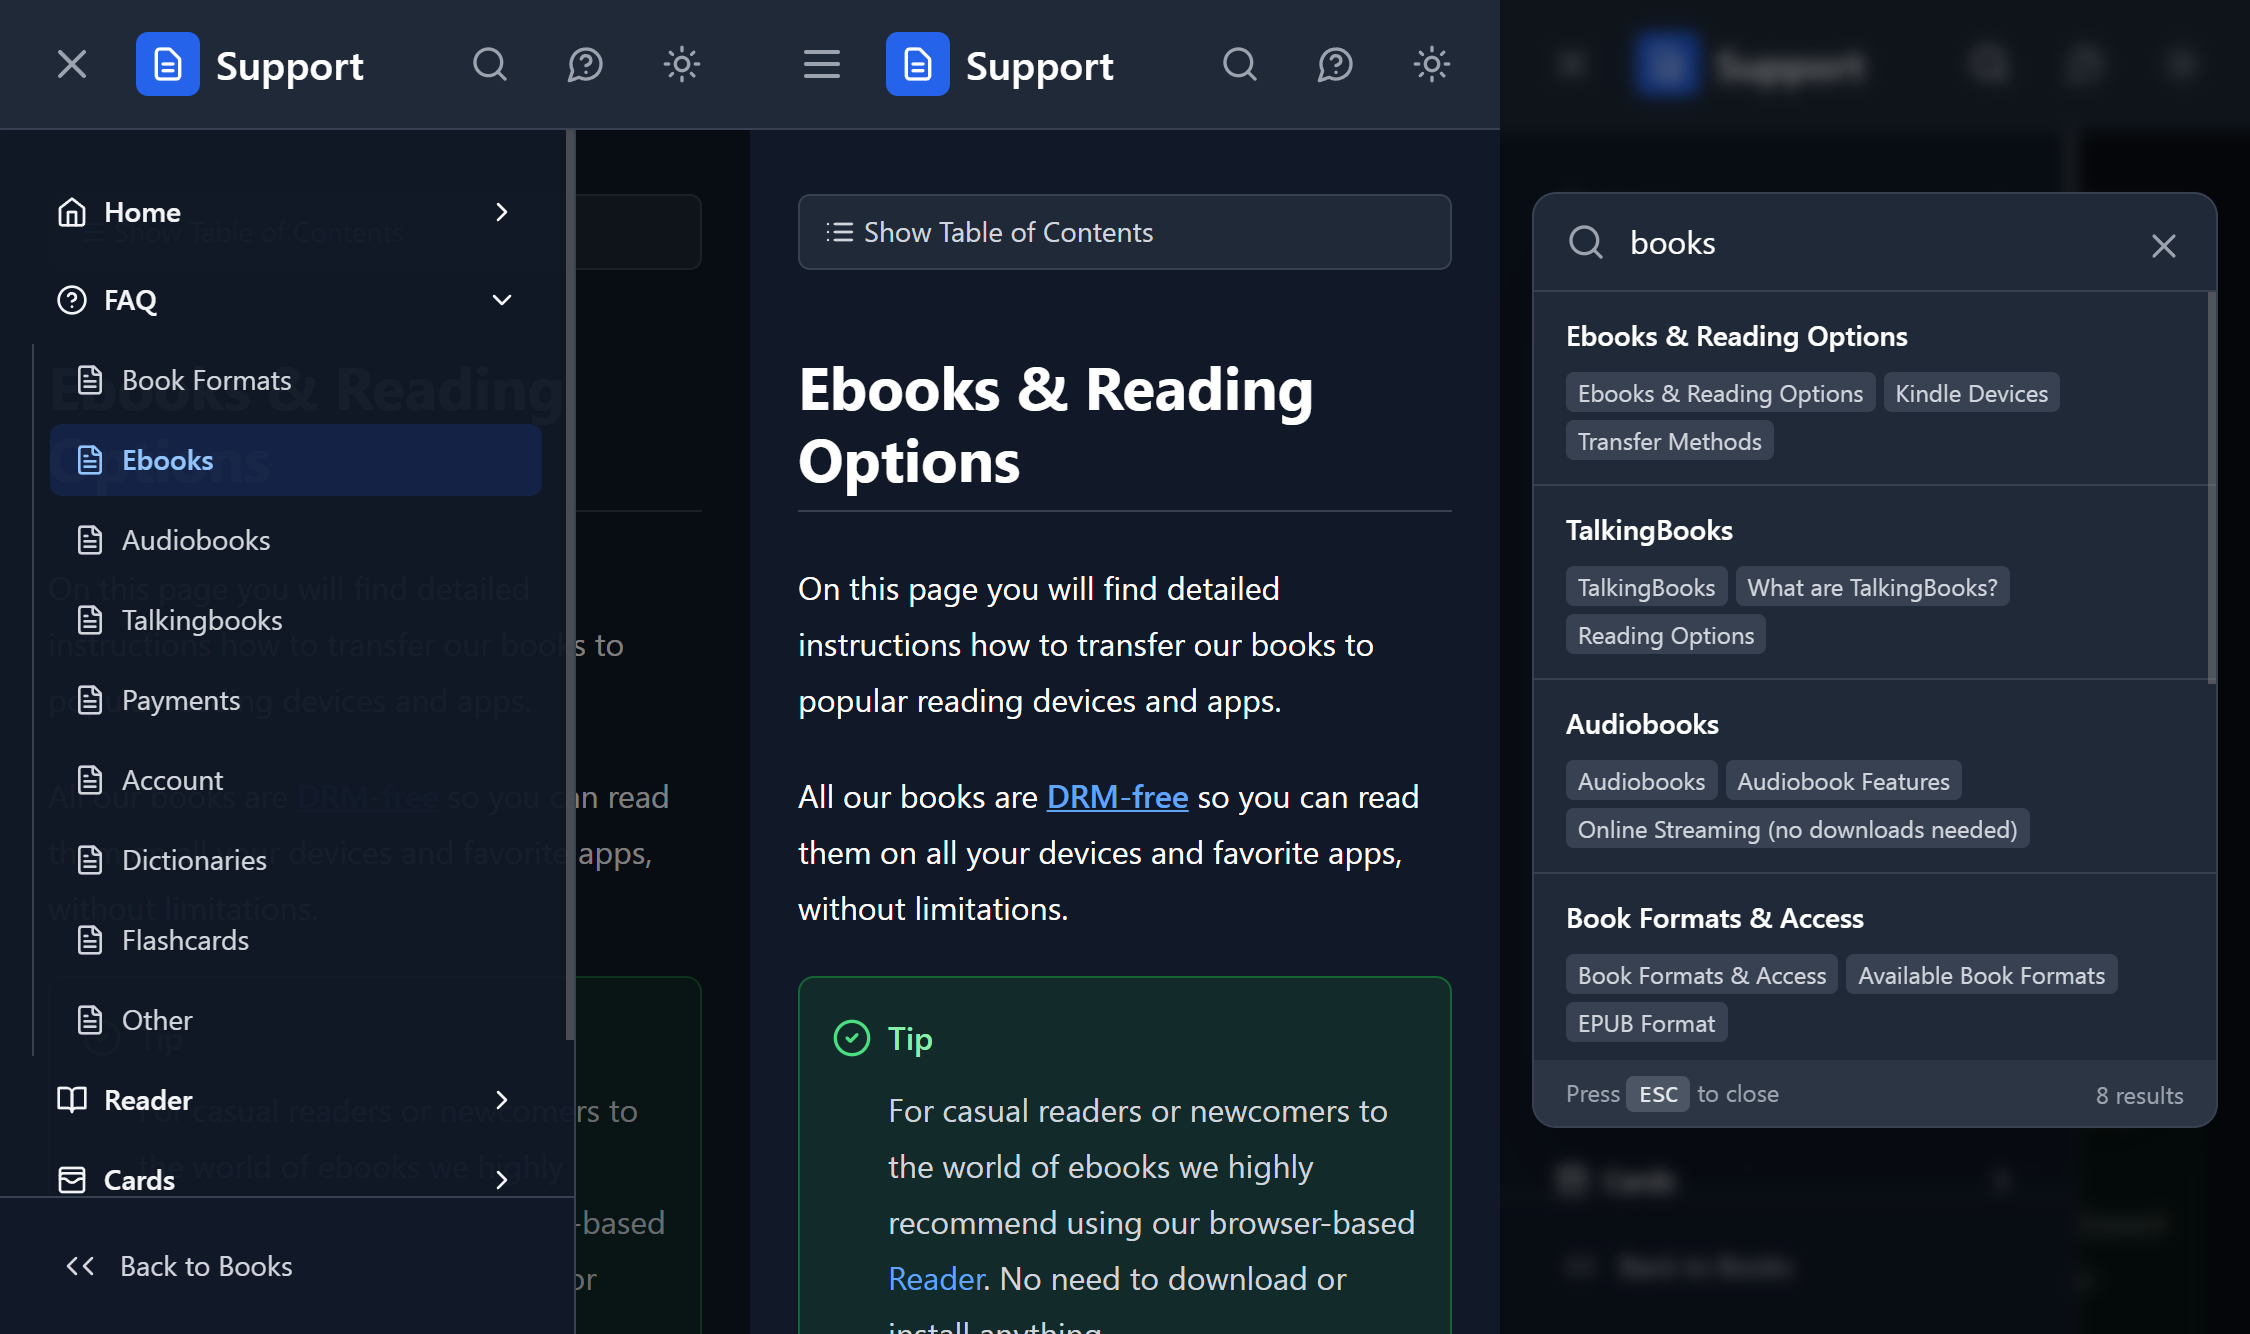Clear the books search with X
Image resolution: width=2250 pixels, height=1334 pixels.
point(2163,245)
